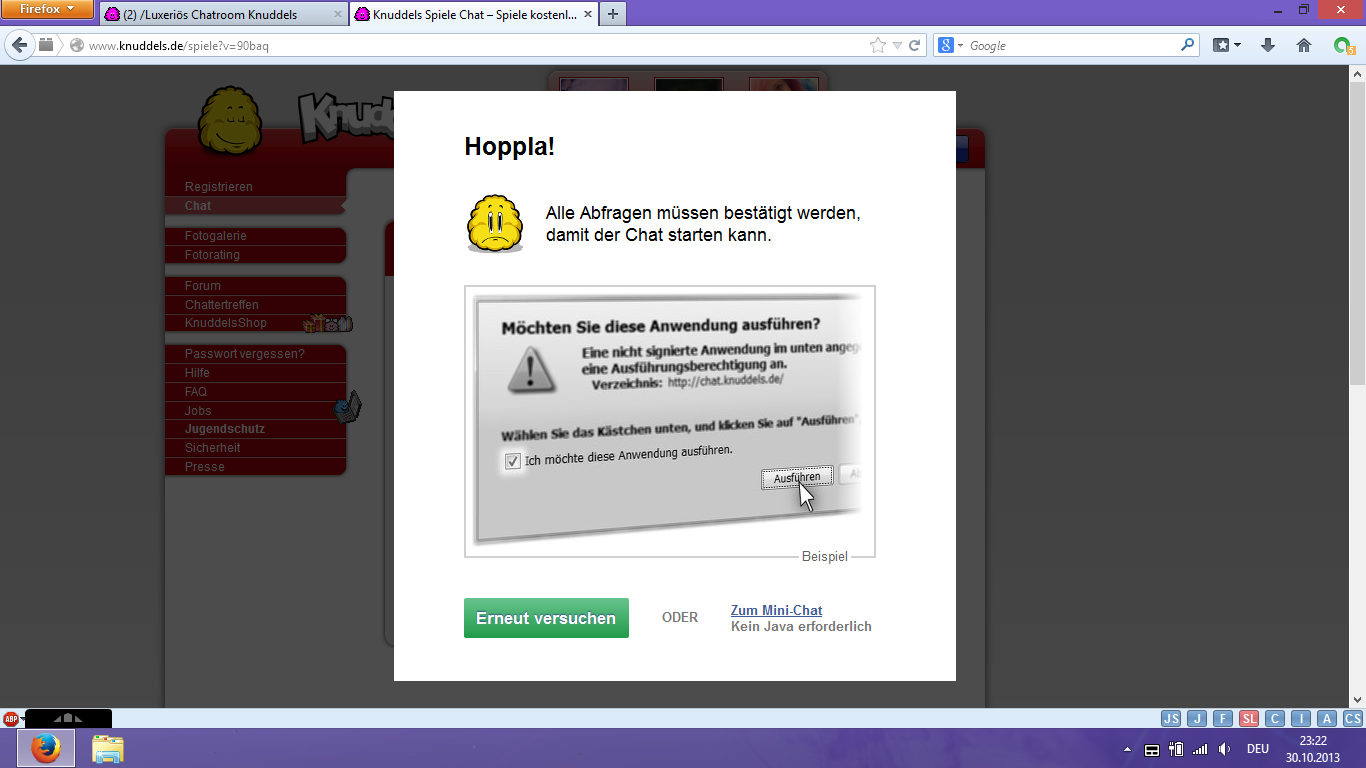Image resolution: width=1366 pixels, height=768 pixels.
Task: Click the search magnifier icon
Action: click(x=1187, y=45)
